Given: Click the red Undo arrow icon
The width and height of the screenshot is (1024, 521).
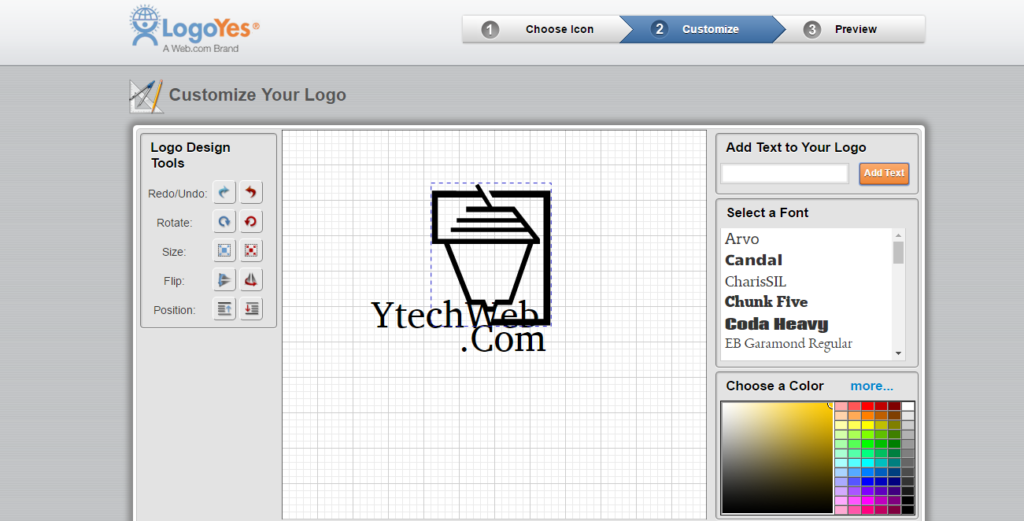Looking at the screenshot, I should coord(251,192).
